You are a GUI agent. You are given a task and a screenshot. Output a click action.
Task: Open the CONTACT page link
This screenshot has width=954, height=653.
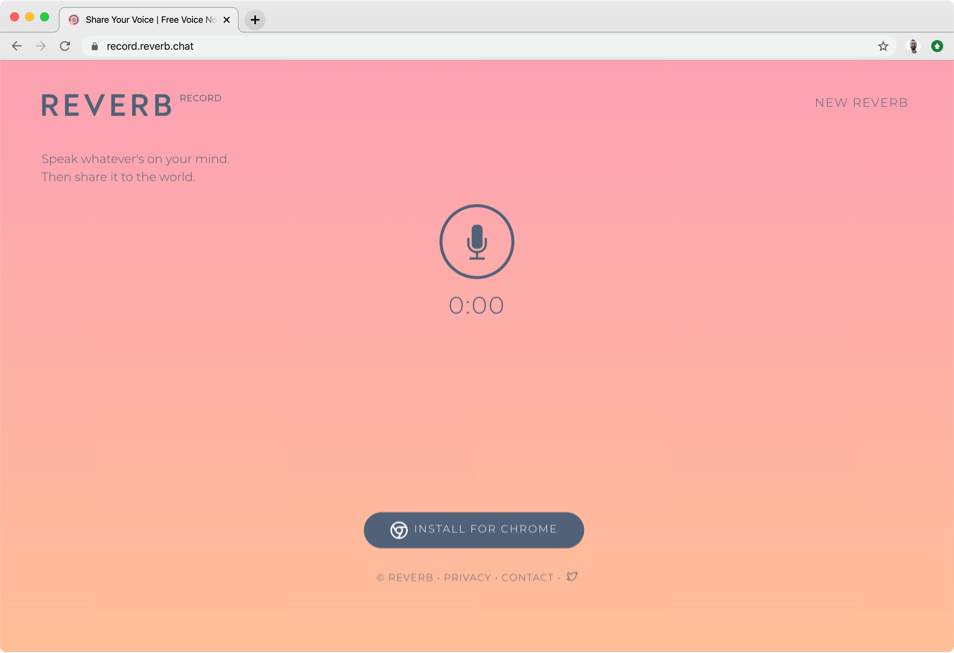tap(527, 577)
